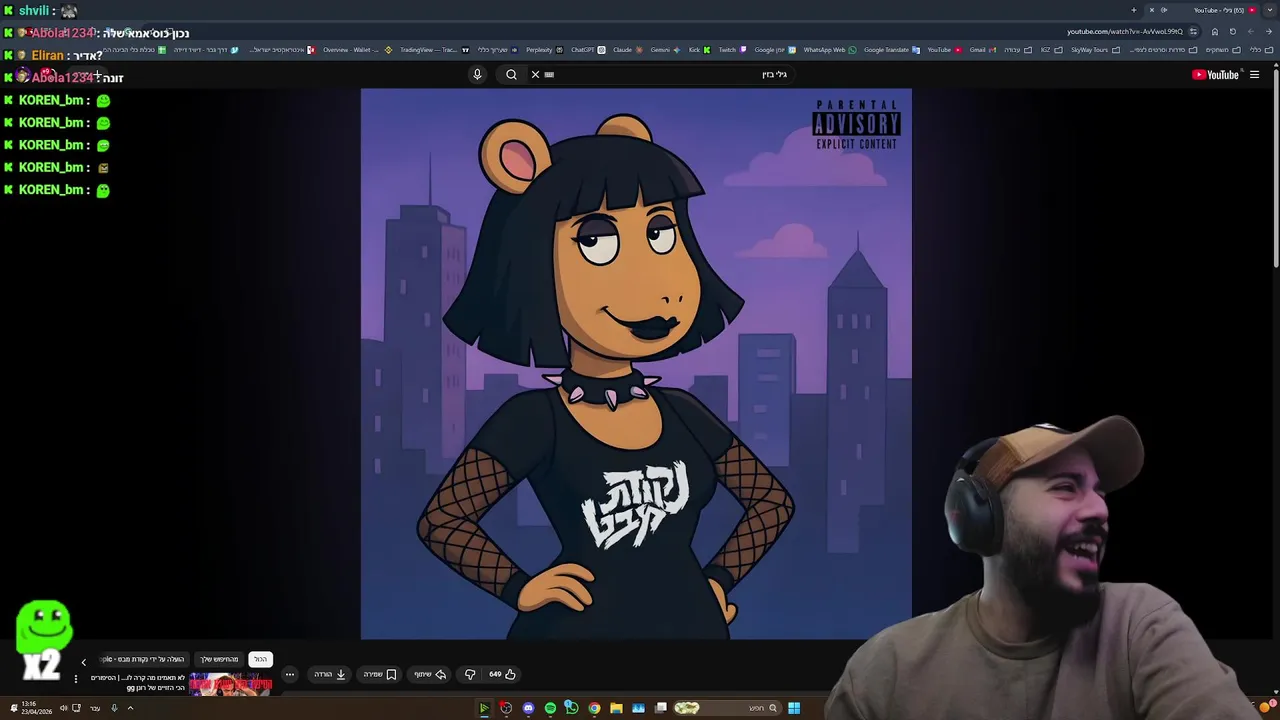Click the שמירה save button
This screenshot has width=1280, height=720.
380,674
